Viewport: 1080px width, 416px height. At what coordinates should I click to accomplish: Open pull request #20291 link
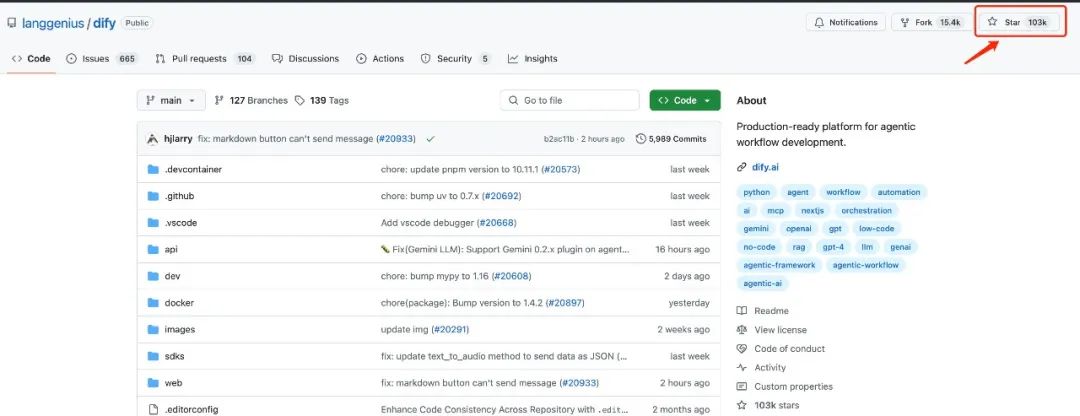450,330
